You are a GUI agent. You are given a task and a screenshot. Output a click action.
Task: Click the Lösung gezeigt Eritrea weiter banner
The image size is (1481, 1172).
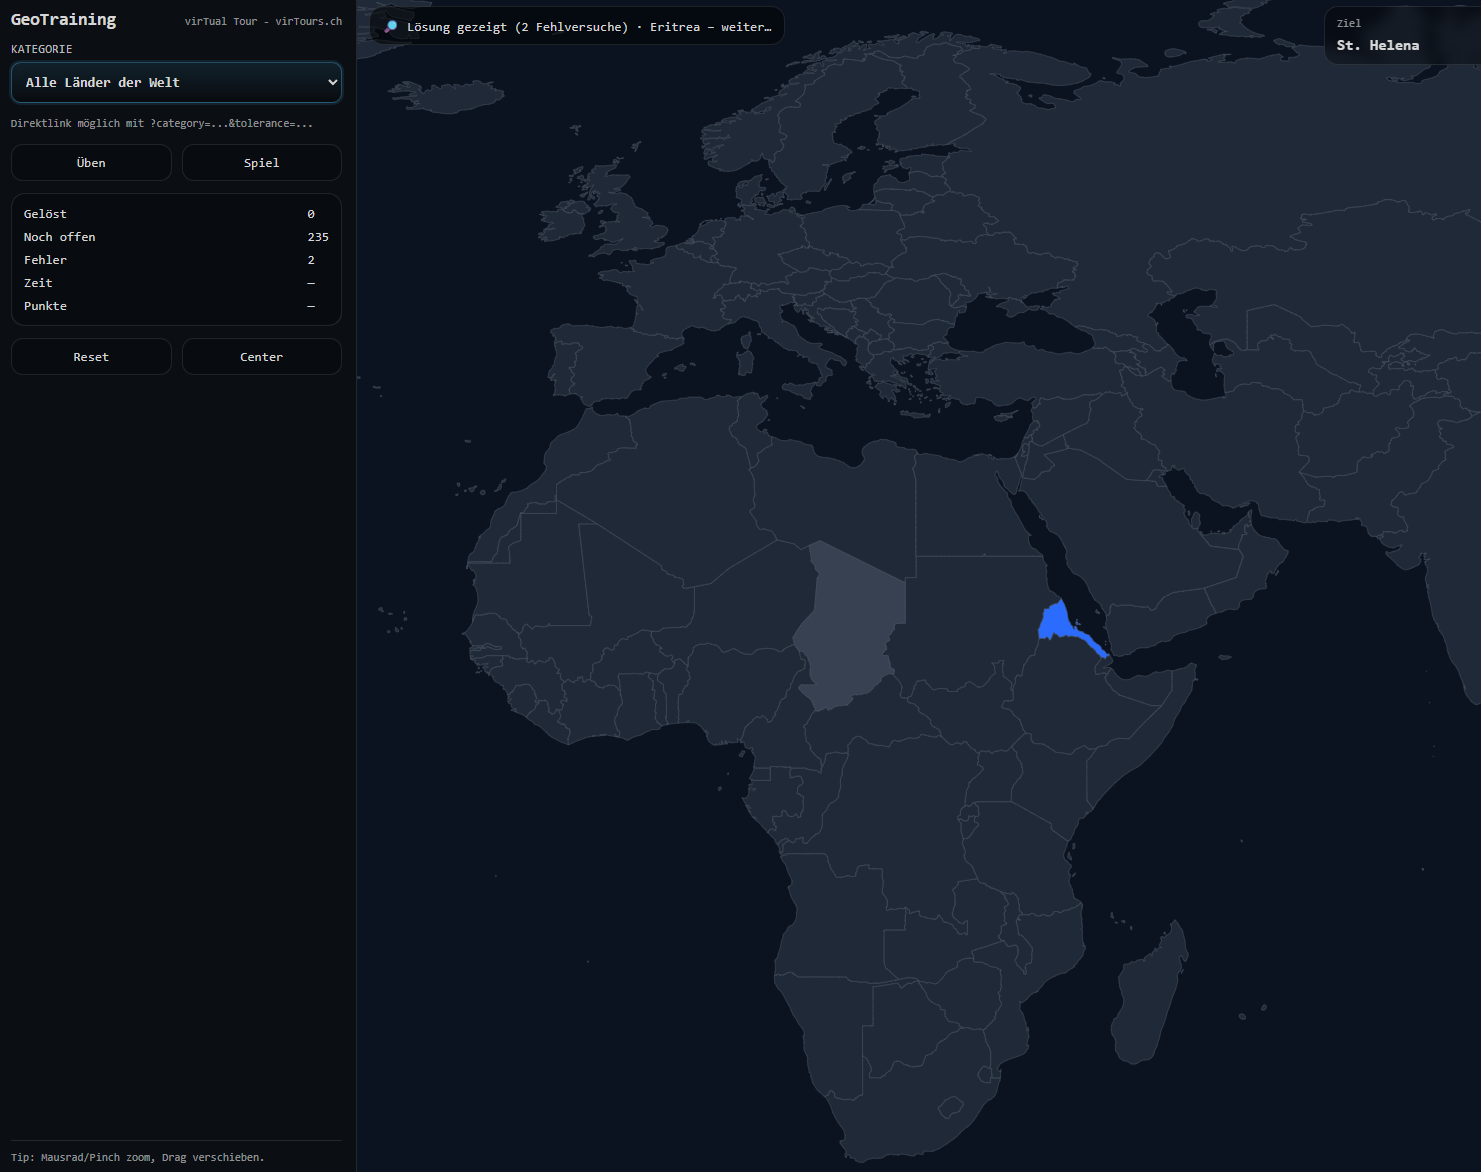(x=577, y=27)
